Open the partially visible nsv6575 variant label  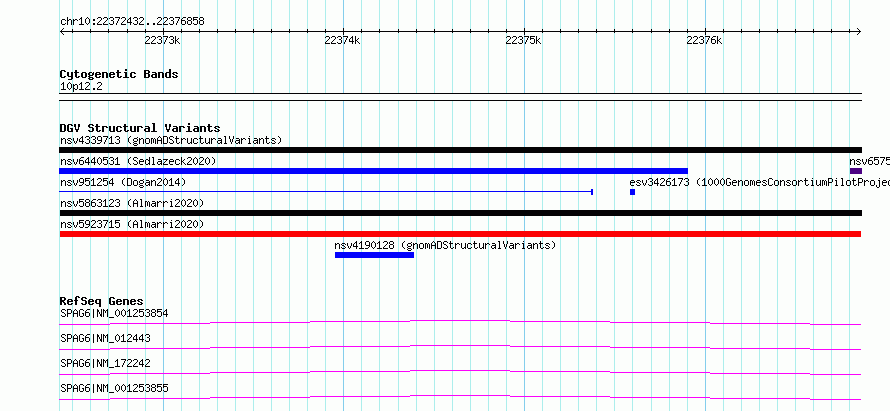tap(870, 161)
